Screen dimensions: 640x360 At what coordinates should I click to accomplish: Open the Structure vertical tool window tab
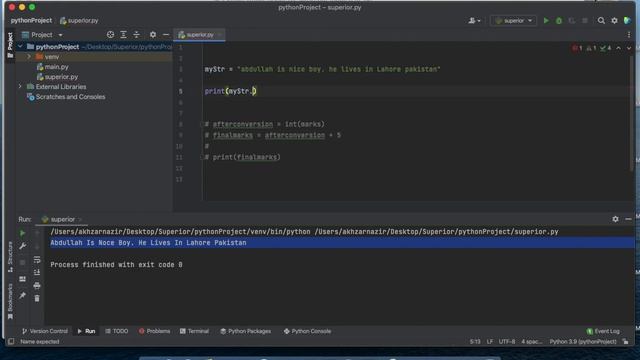[x=10, y=256]
